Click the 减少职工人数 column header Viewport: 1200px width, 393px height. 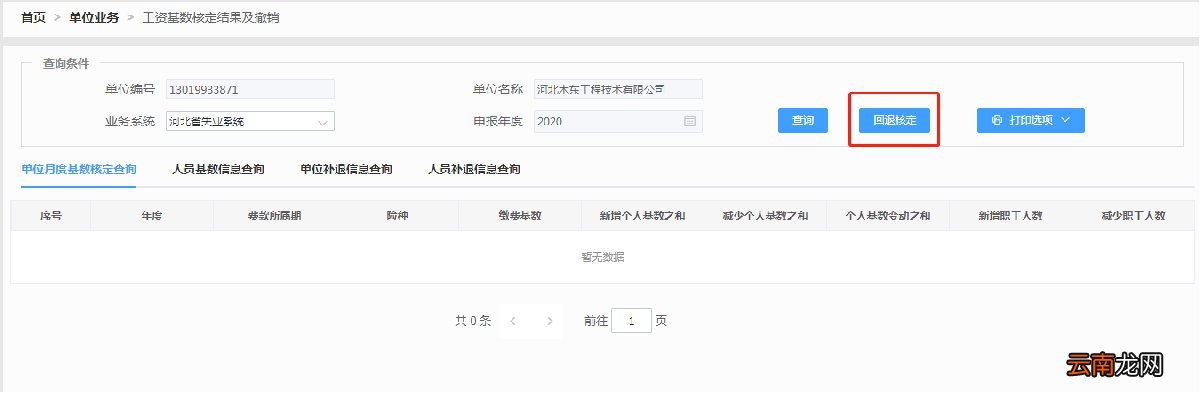point(1133,216)
